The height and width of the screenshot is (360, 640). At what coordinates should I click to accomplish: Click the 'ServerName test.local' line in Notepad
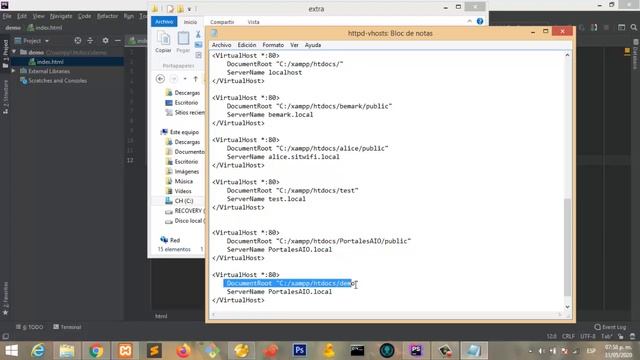[266, 199]
